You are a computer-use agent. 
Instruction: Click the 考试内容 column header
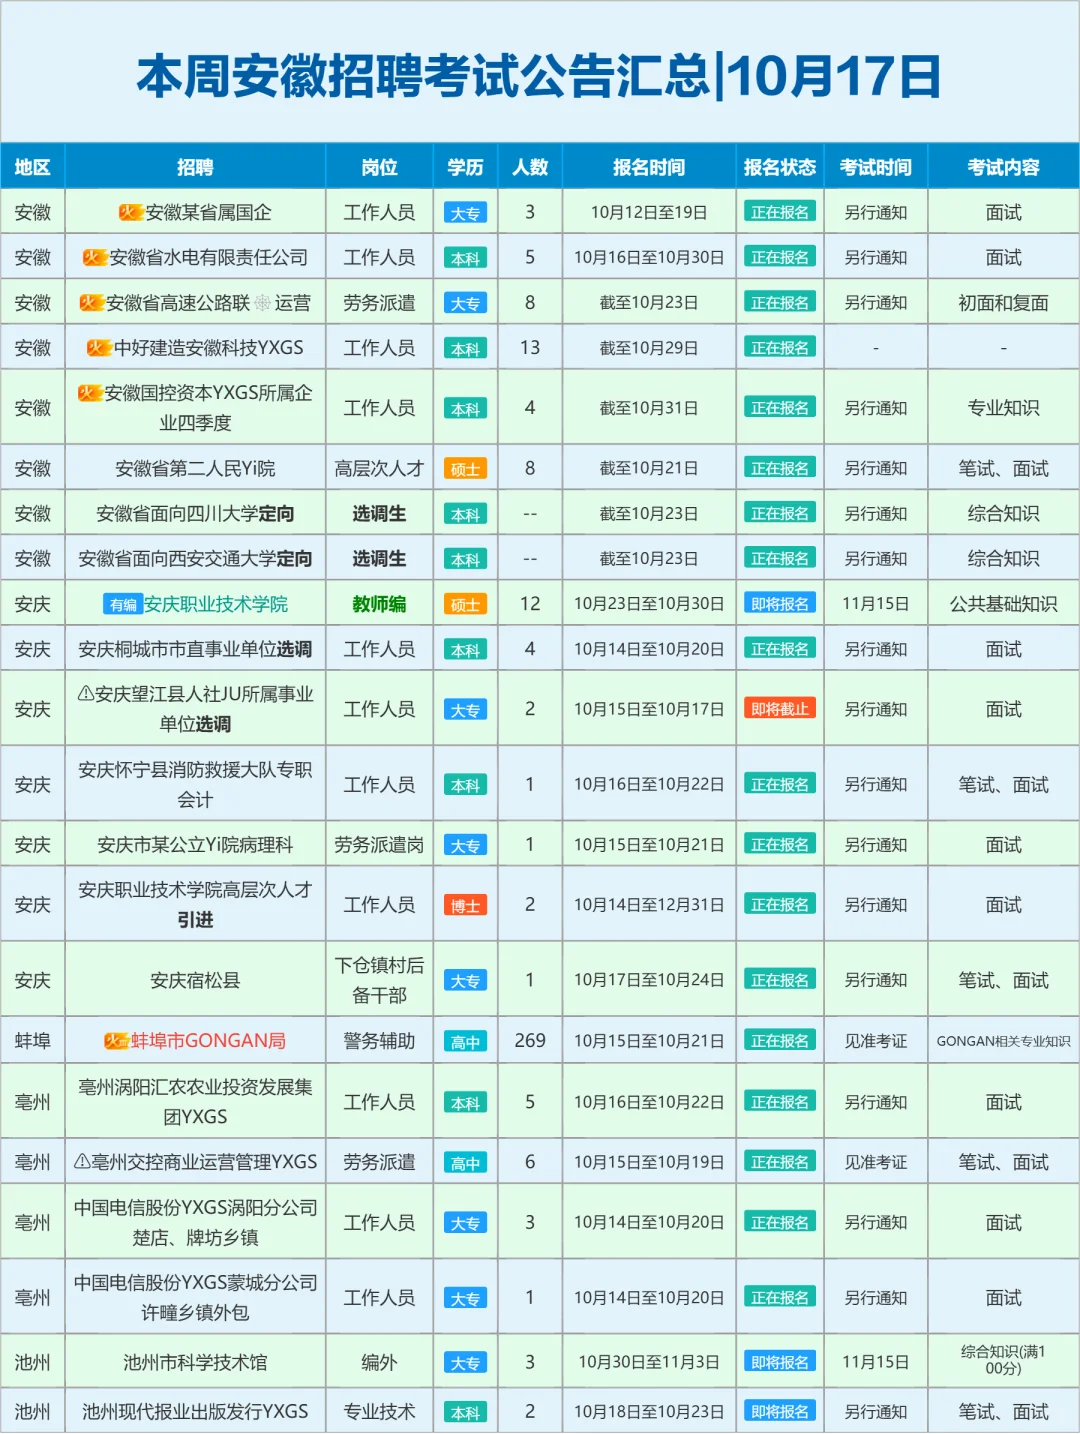1004,167
